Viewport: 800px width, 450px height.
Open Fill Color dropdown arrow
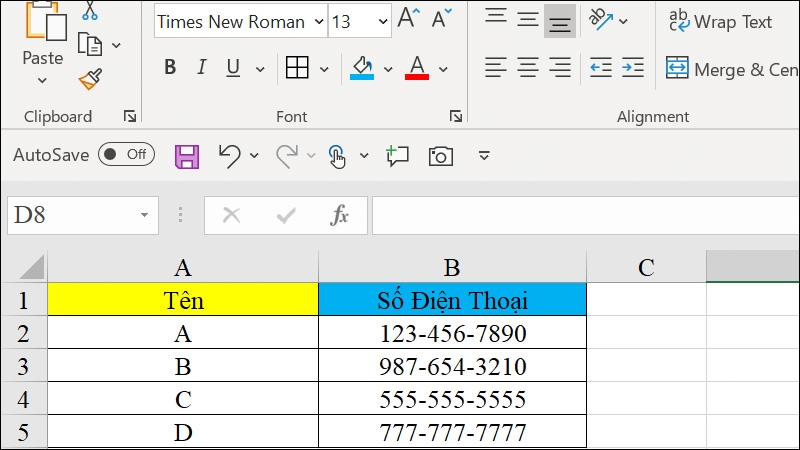pos(388,69)
